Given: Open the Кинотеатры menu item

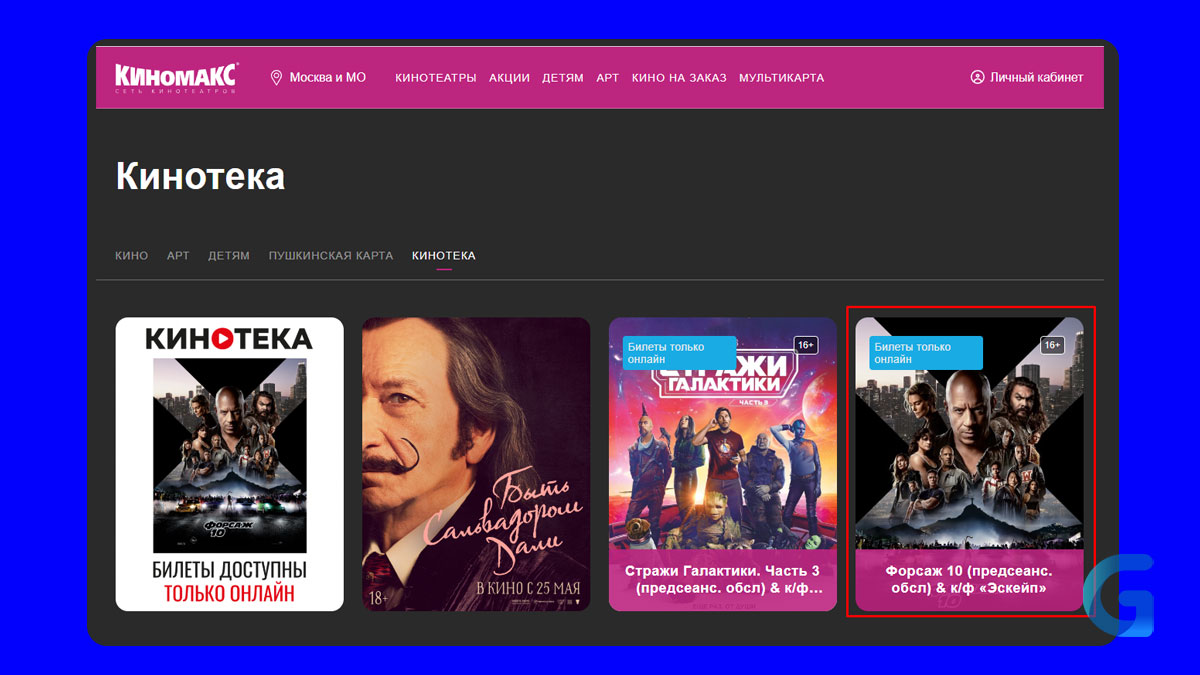Looking at the screenshot, I should (435, 78).
